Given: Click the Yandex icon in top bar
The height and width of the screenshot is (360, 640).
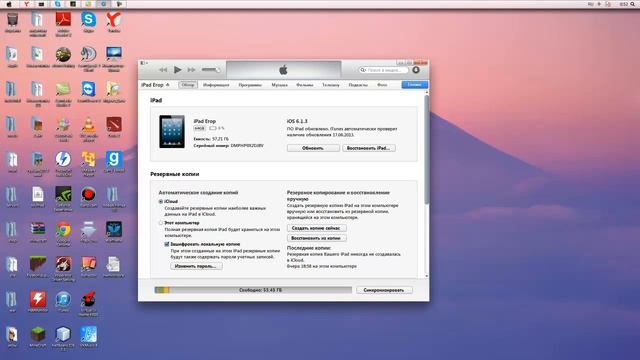Looking at the screenshot, I should point(26,4).
